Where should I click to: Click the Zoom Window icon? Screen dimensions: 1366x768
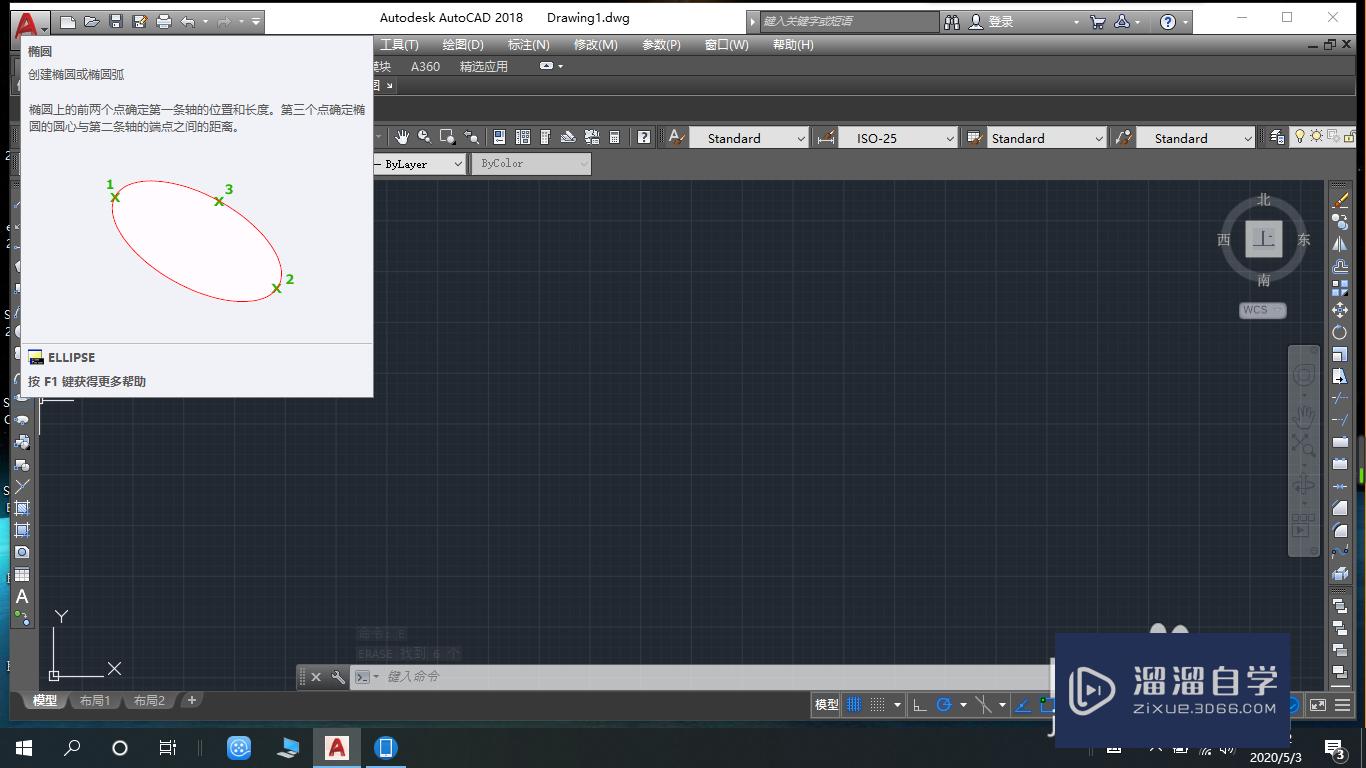448,137
